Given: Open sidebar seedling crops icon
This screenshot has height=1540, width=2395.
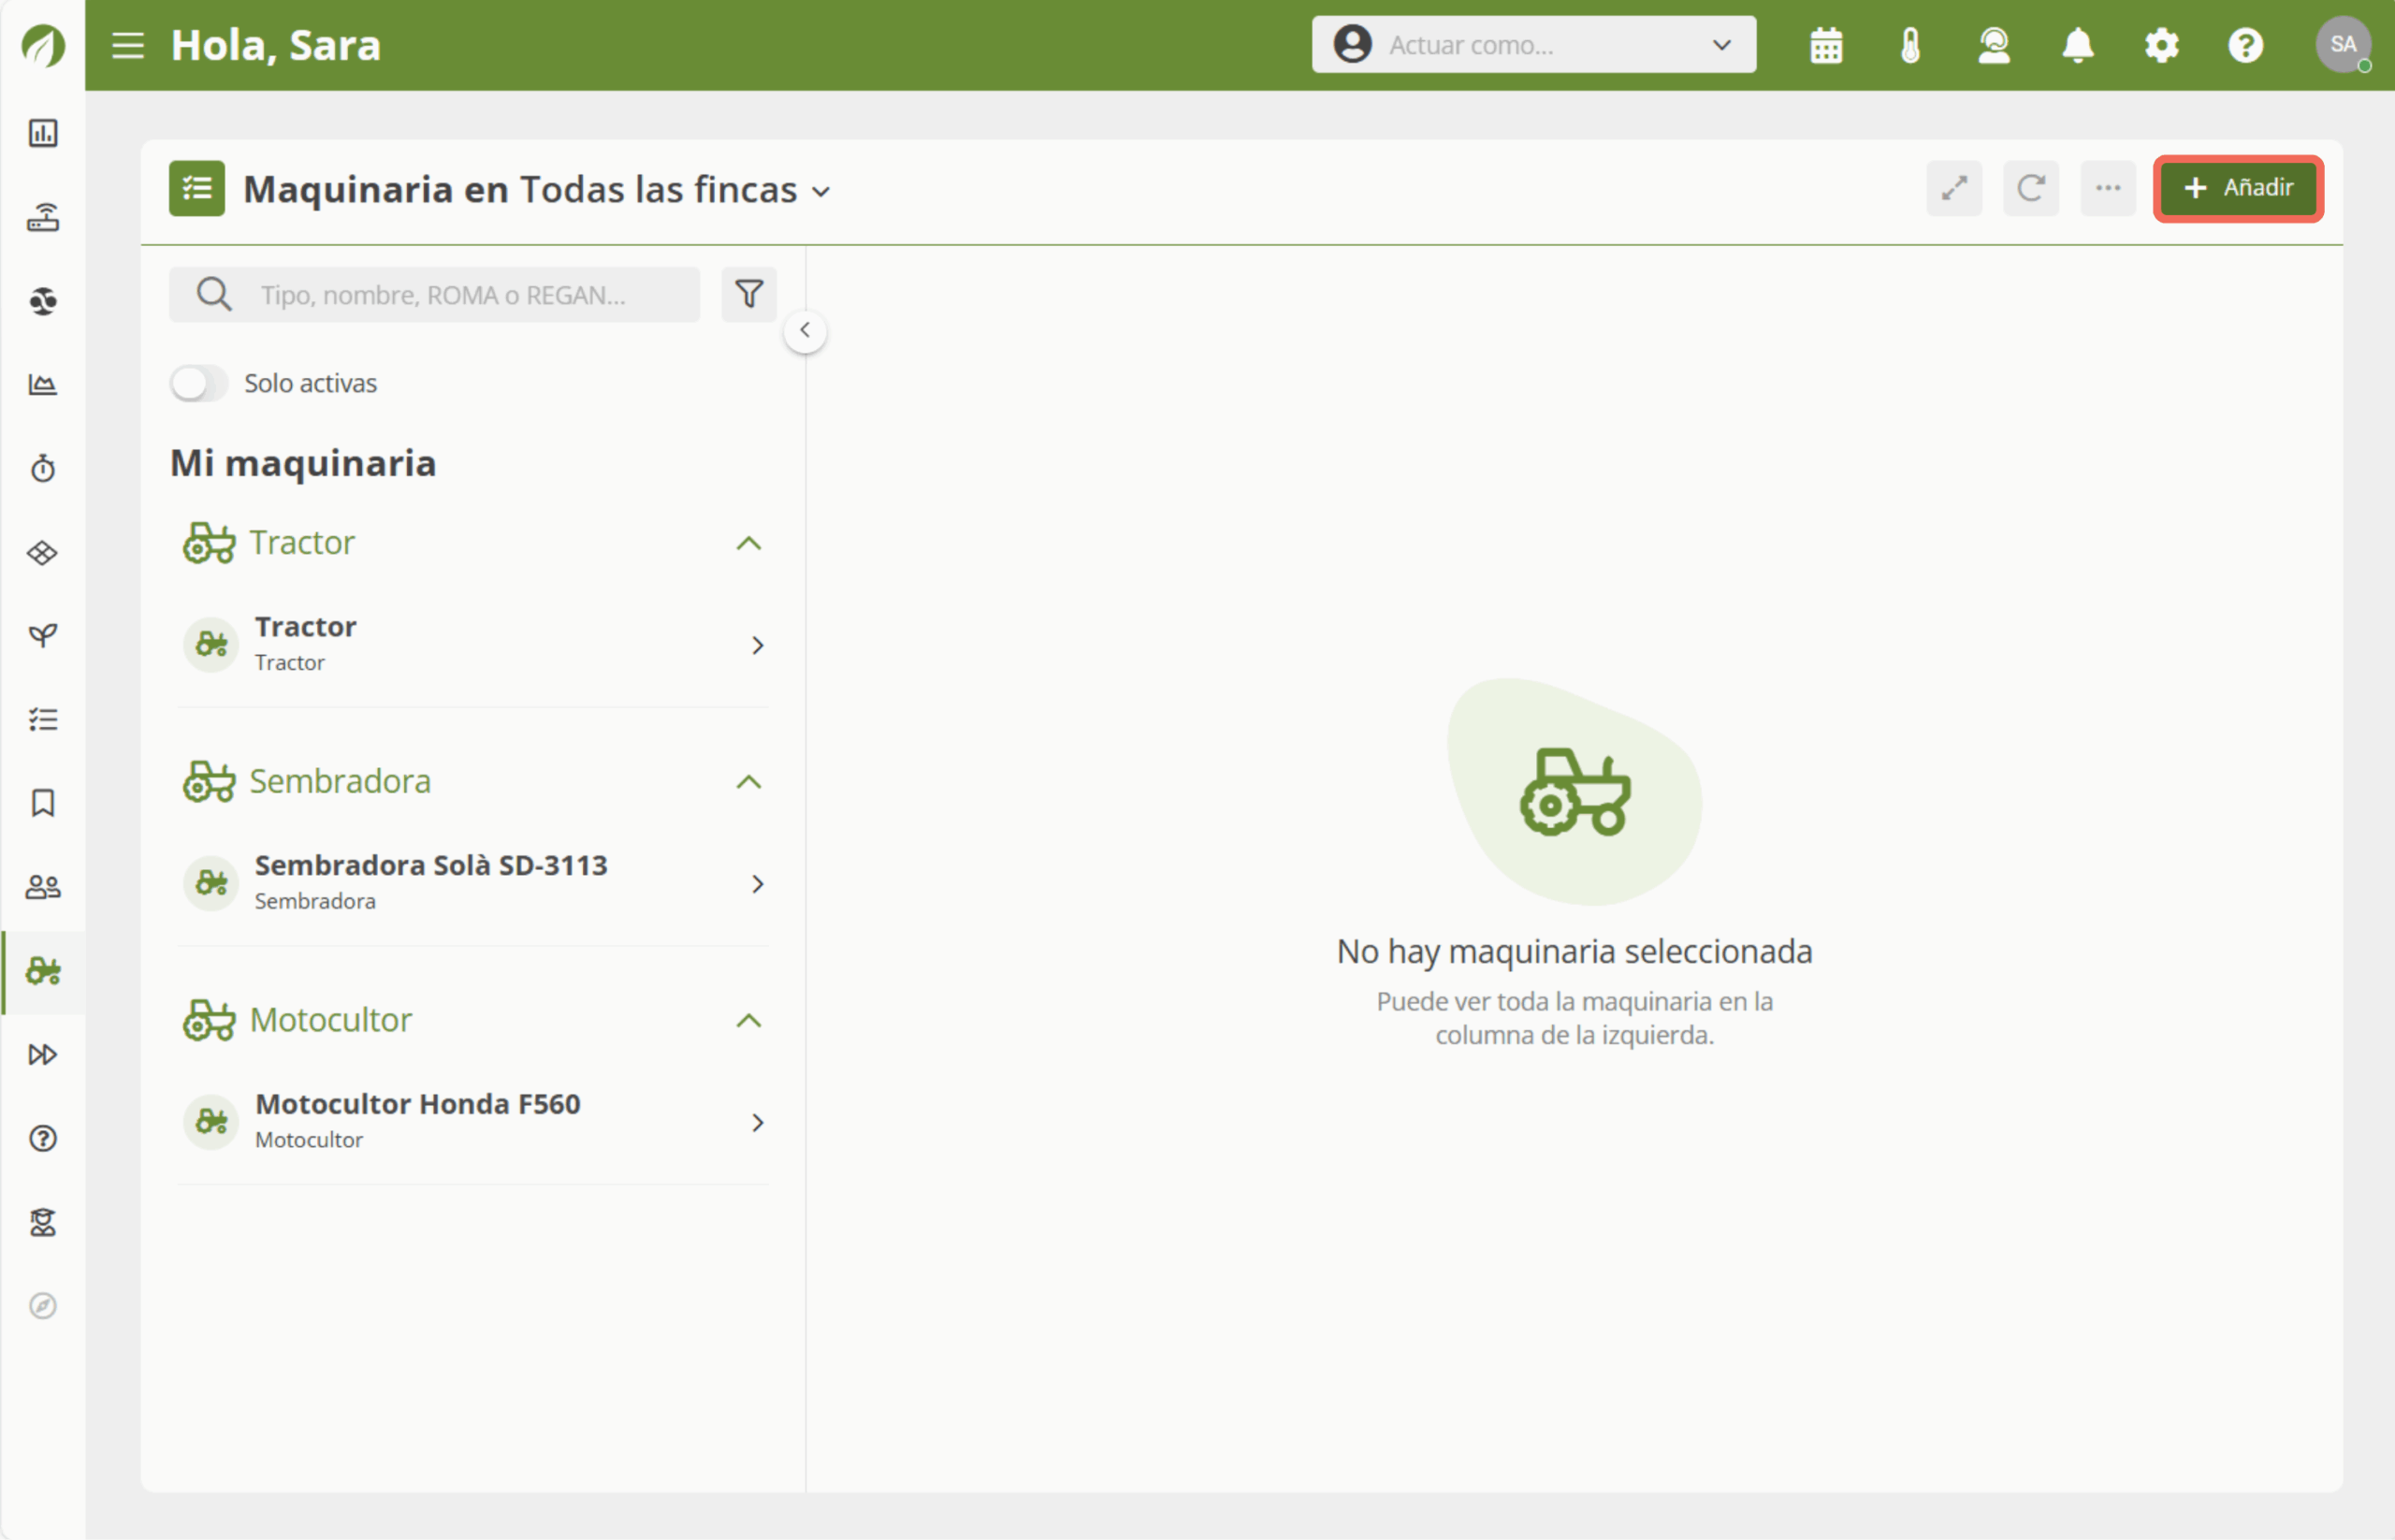Looking at the screenshot, I should pos(43,636).
